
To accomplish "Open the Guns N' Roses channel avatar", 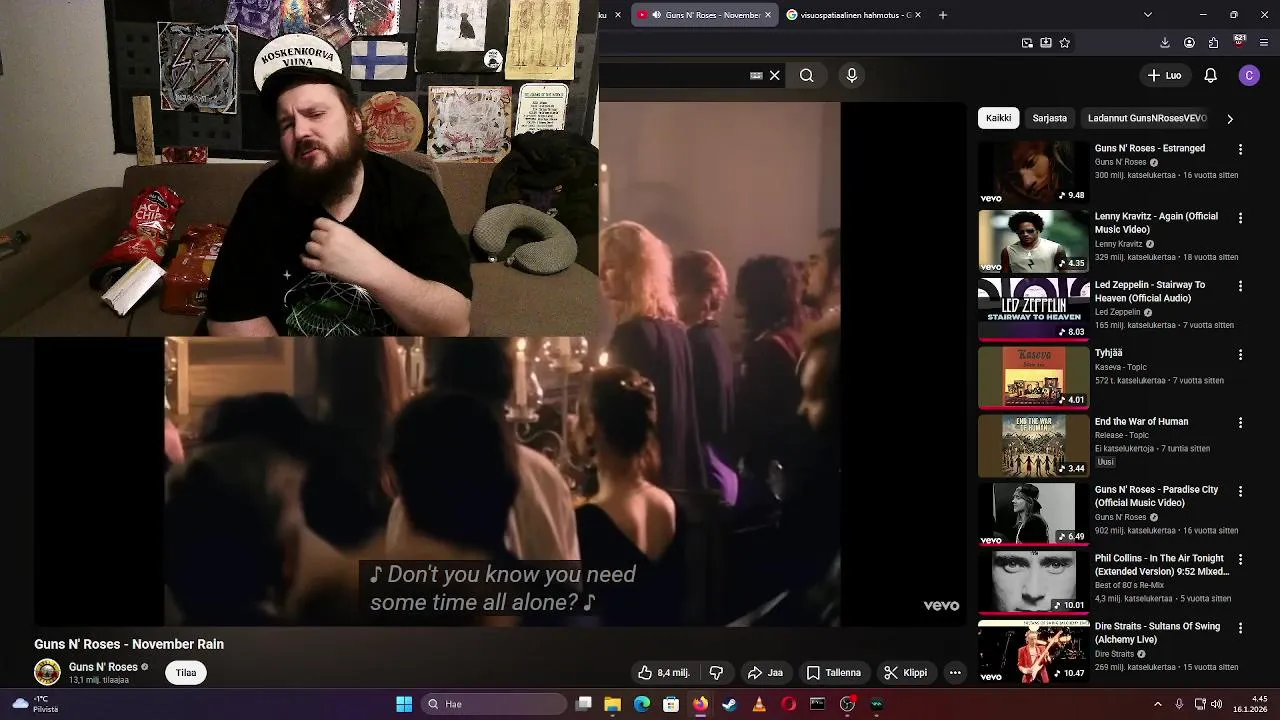I will coord(47,672).
